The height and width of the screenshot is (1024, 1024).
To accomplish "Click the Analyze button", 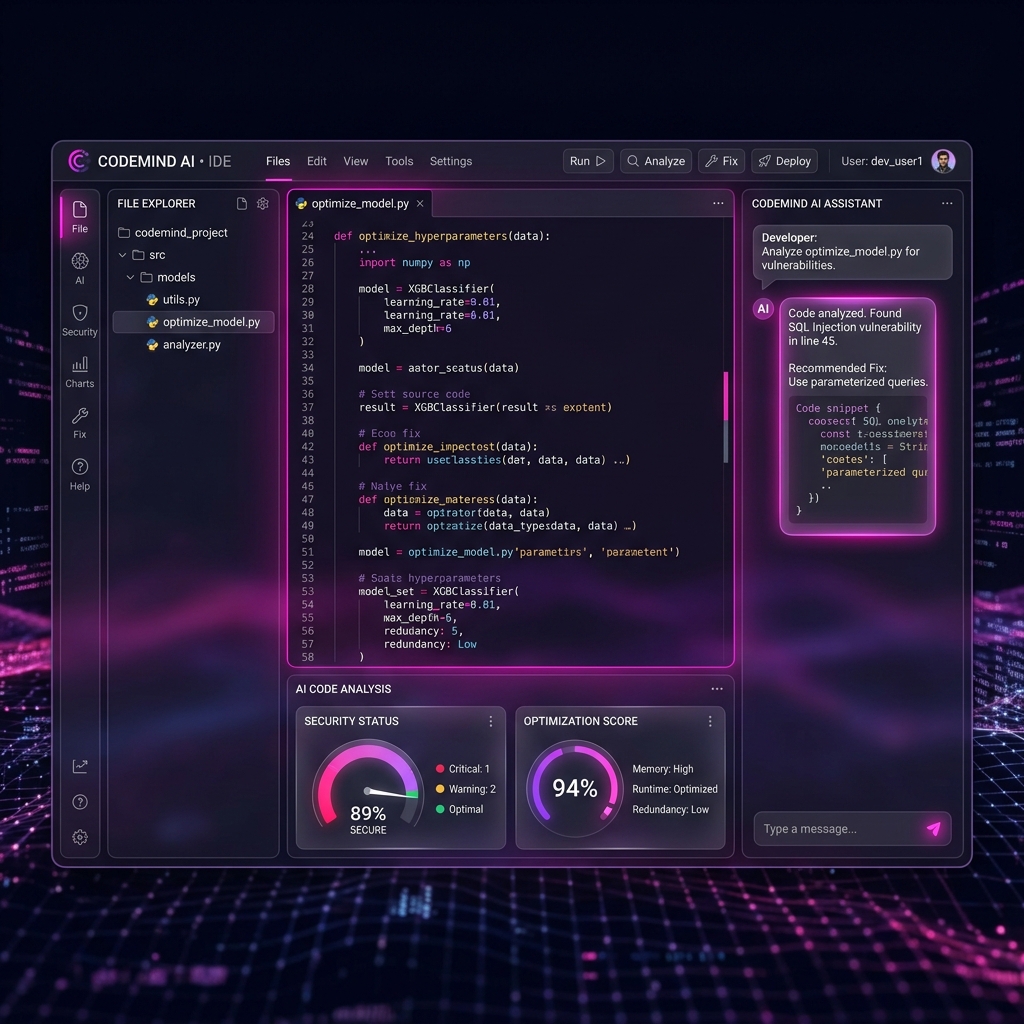I will [x=656, y=161].
